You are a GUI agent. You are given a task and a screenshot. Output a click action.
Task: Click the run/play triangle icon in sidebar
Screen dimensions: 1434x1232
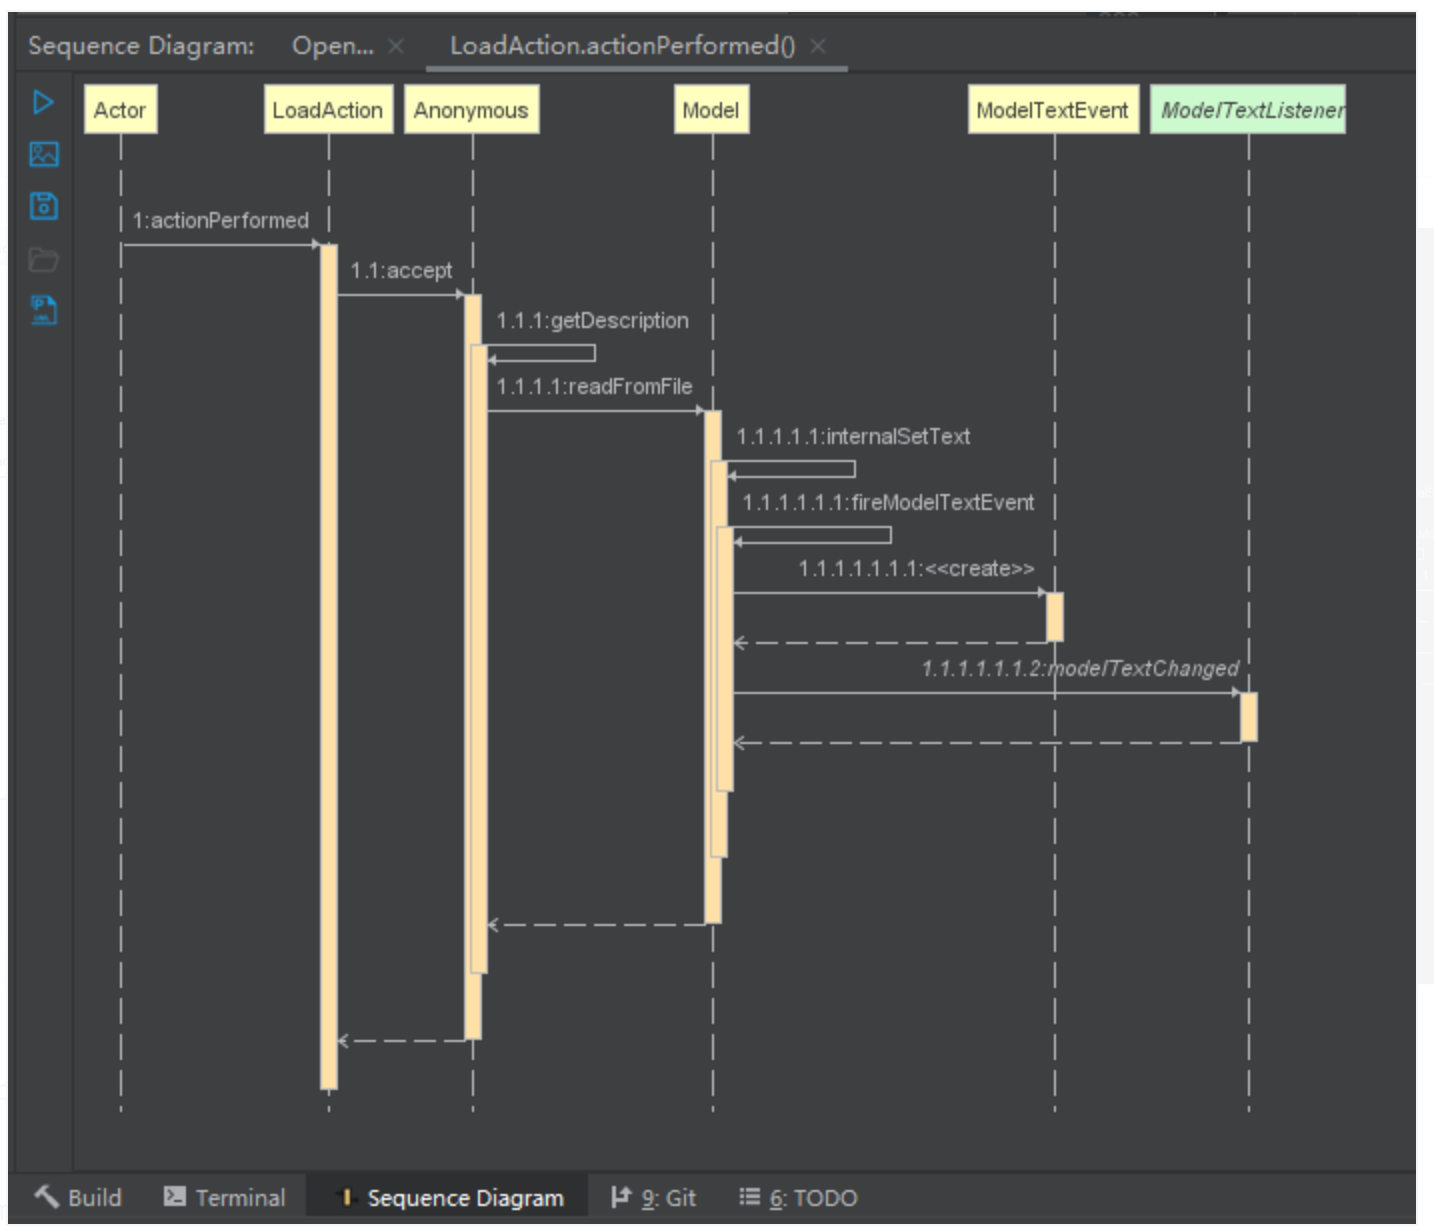[43, 103]
